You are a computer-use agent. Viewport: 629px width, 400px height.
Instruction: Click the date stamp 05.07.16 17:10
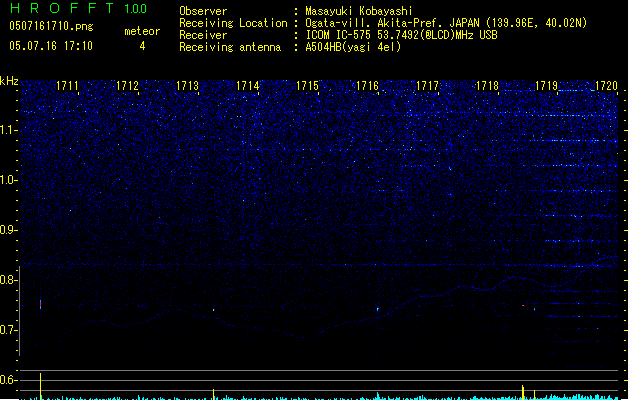(x=51, y=46)
